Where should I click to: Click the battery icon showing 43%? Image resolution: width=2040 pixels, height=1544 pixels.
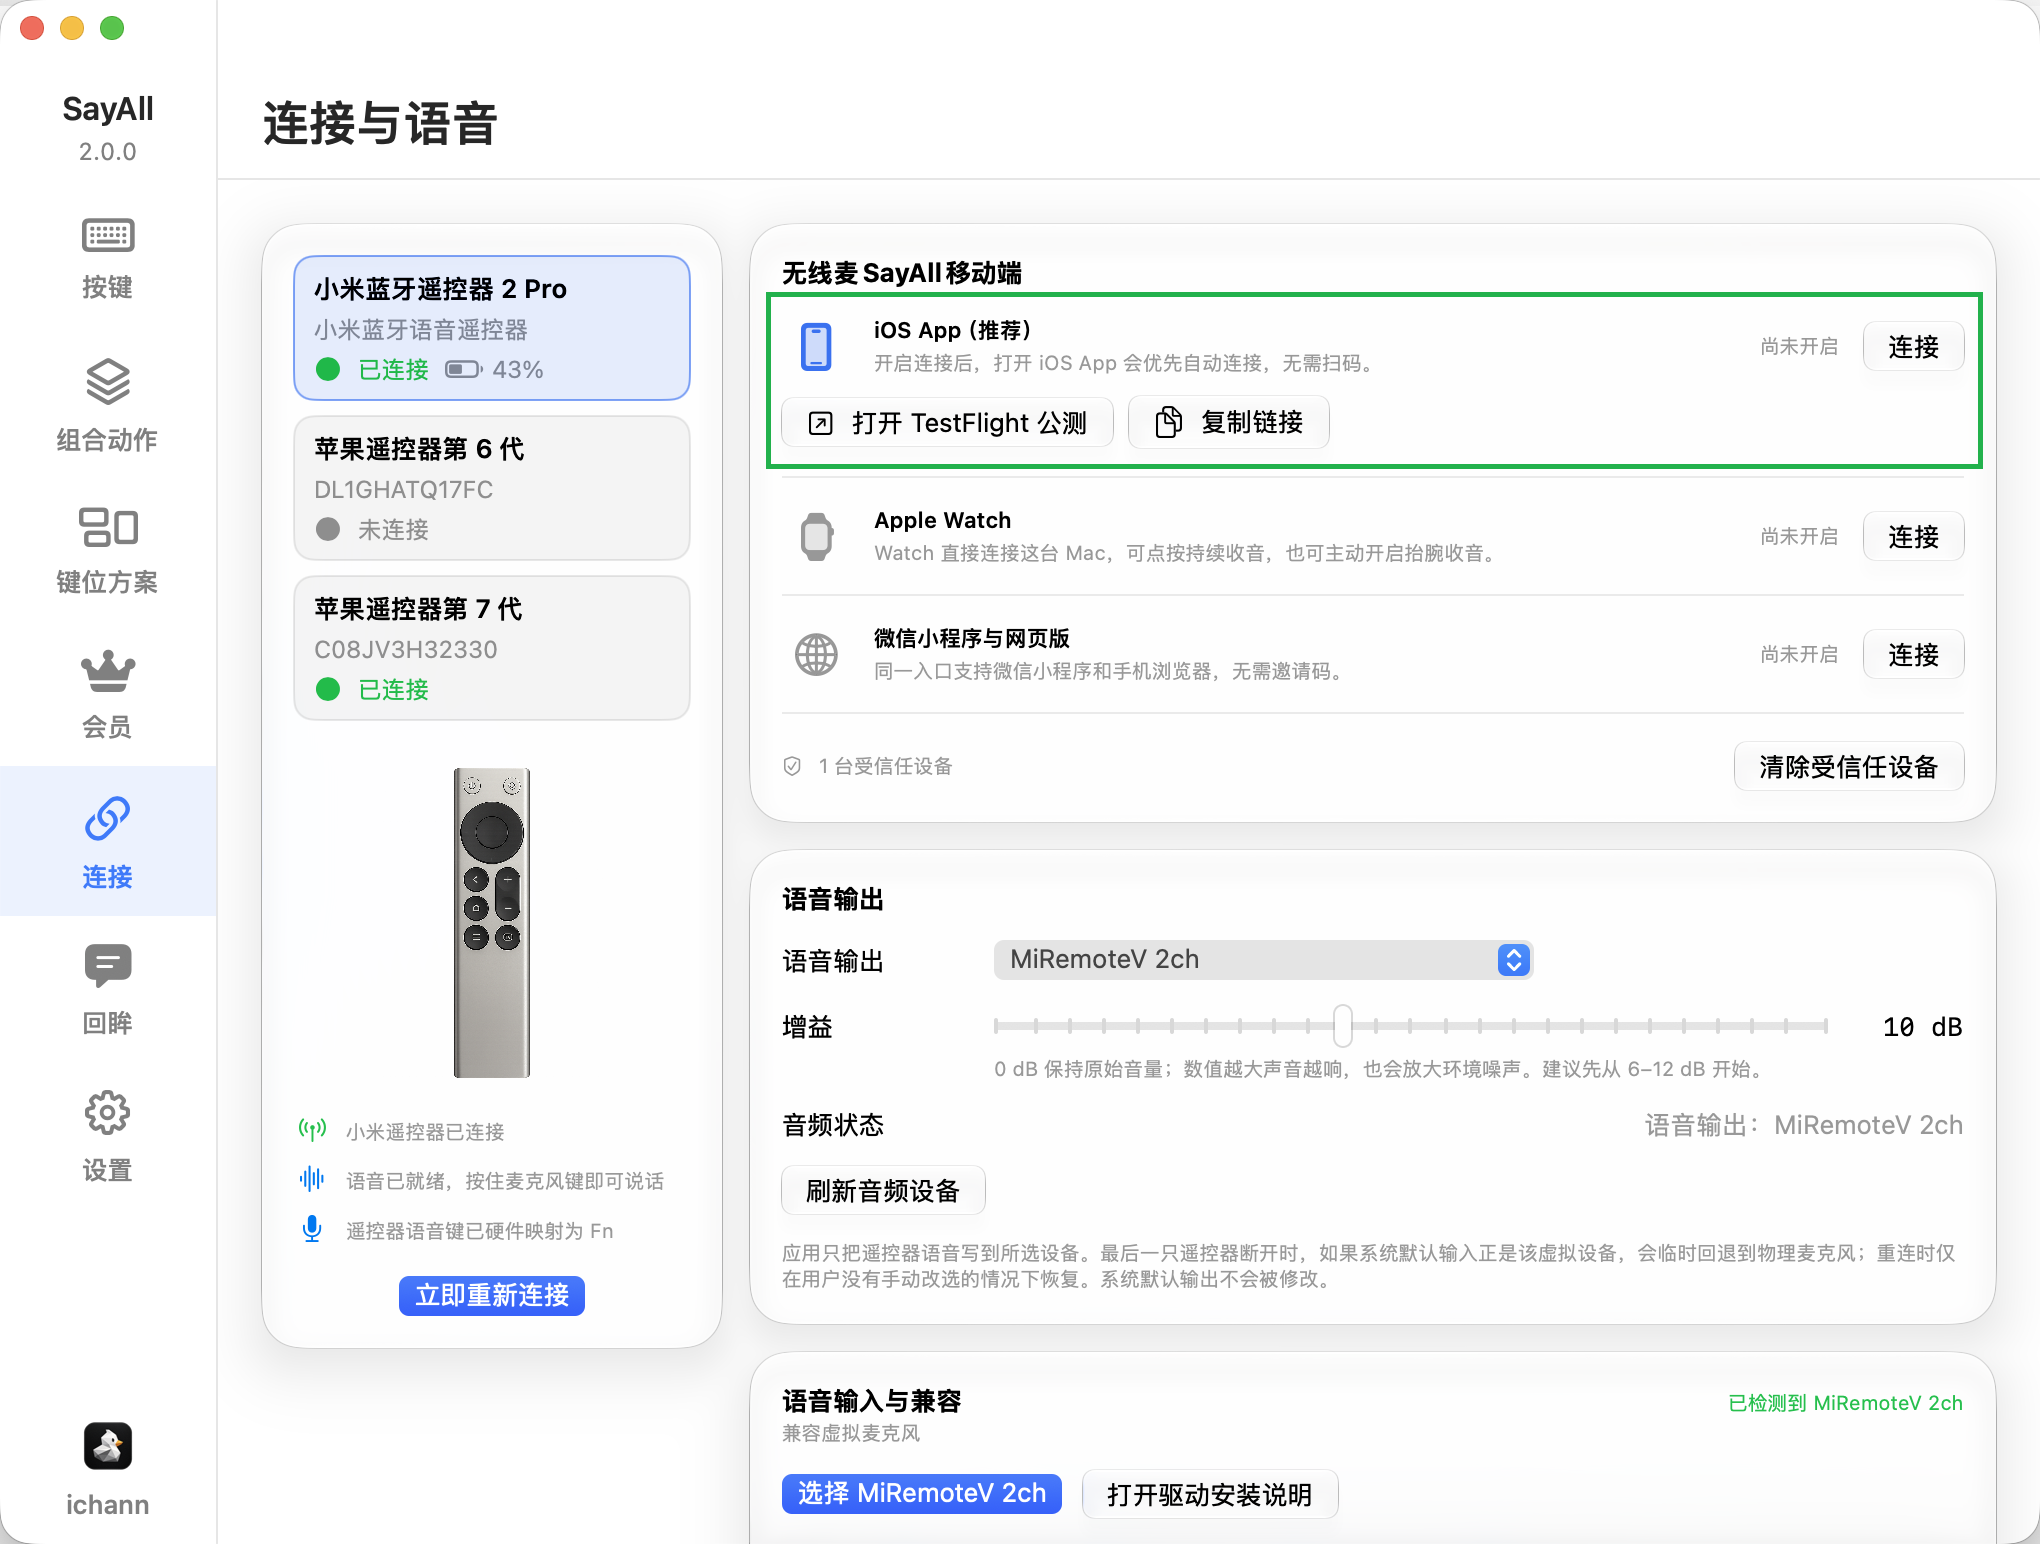tap(464, 370)
